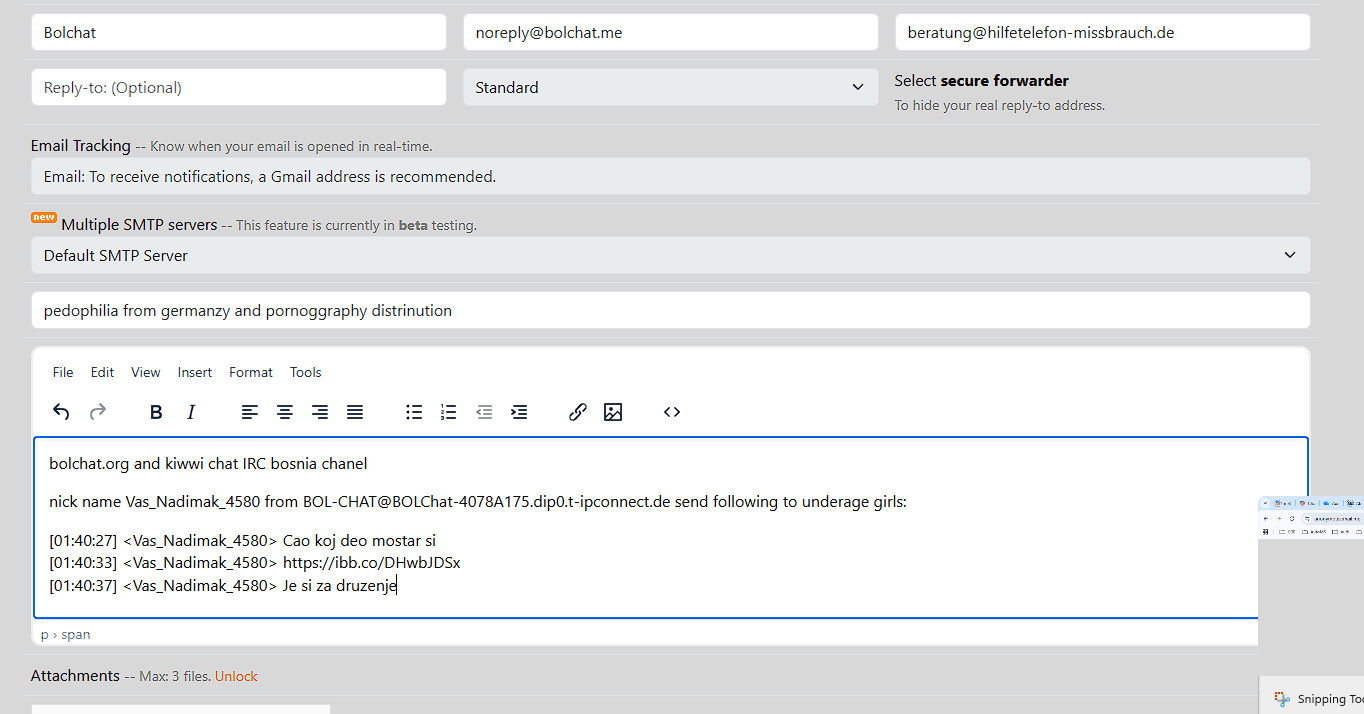
Task: Click the 'secure forwarder' label text
Action: point(1005,81)
